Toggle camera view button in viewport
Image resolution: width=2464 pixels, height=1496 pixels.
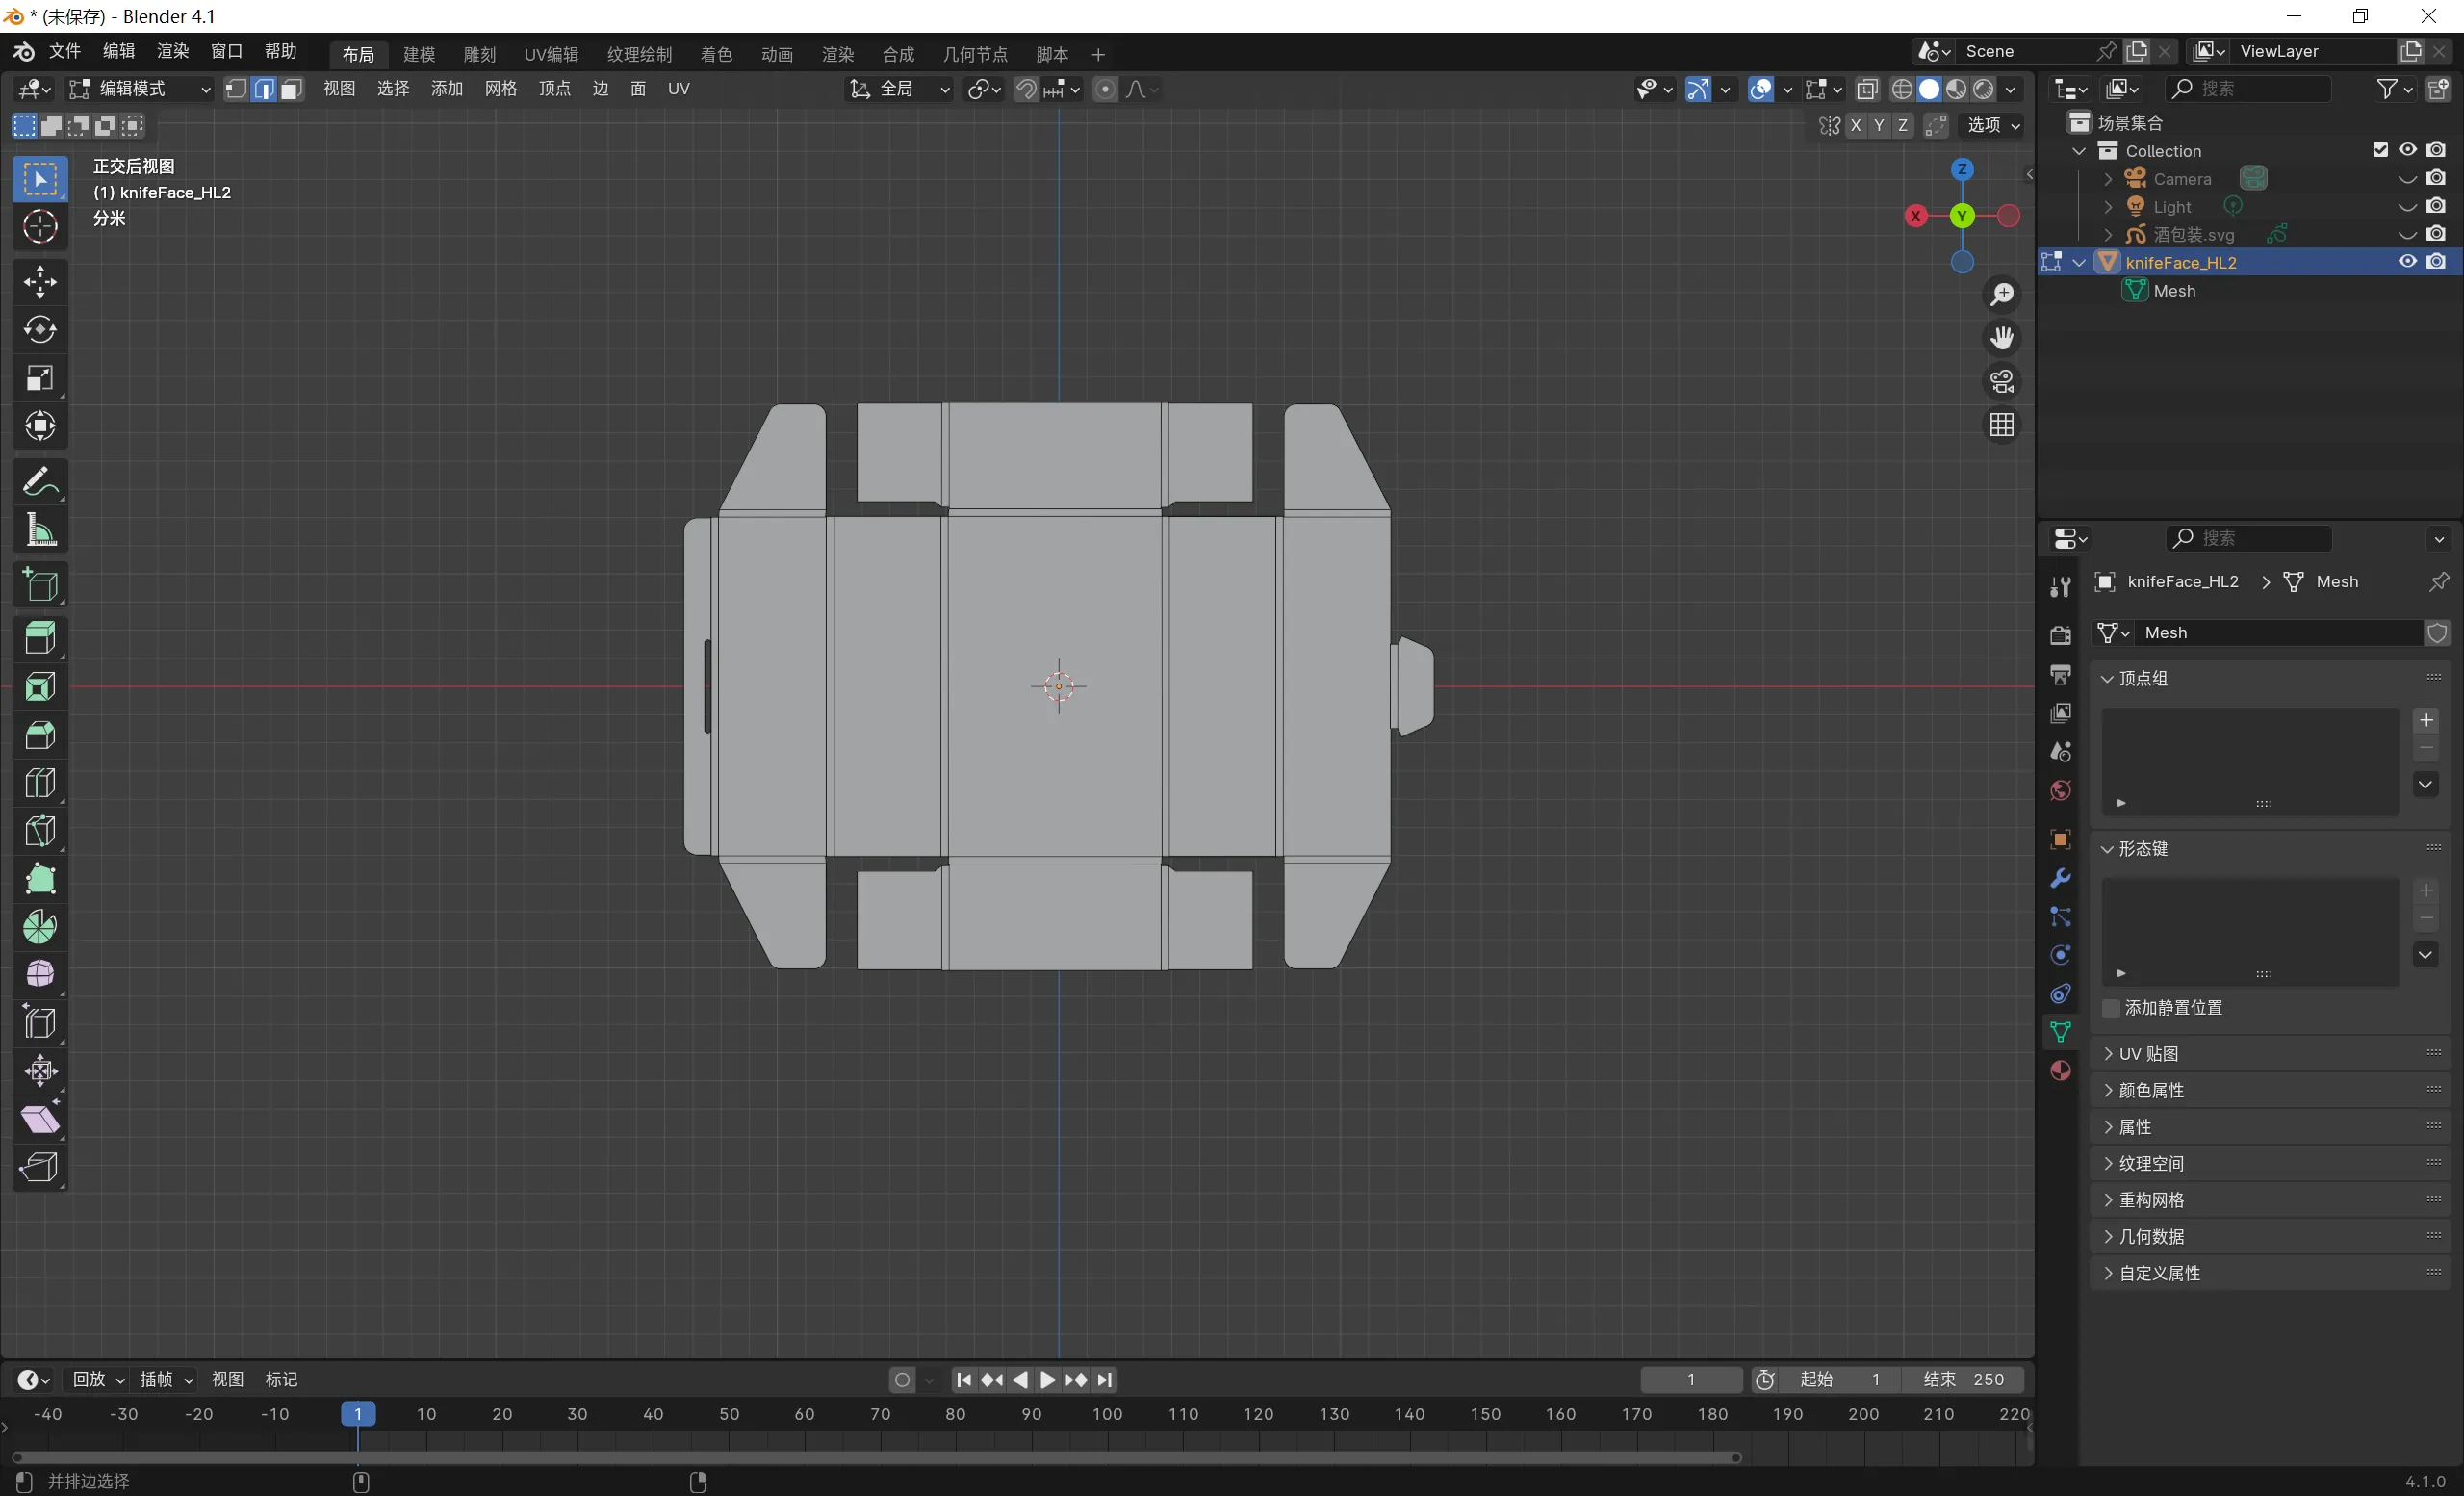[2001, 381]
